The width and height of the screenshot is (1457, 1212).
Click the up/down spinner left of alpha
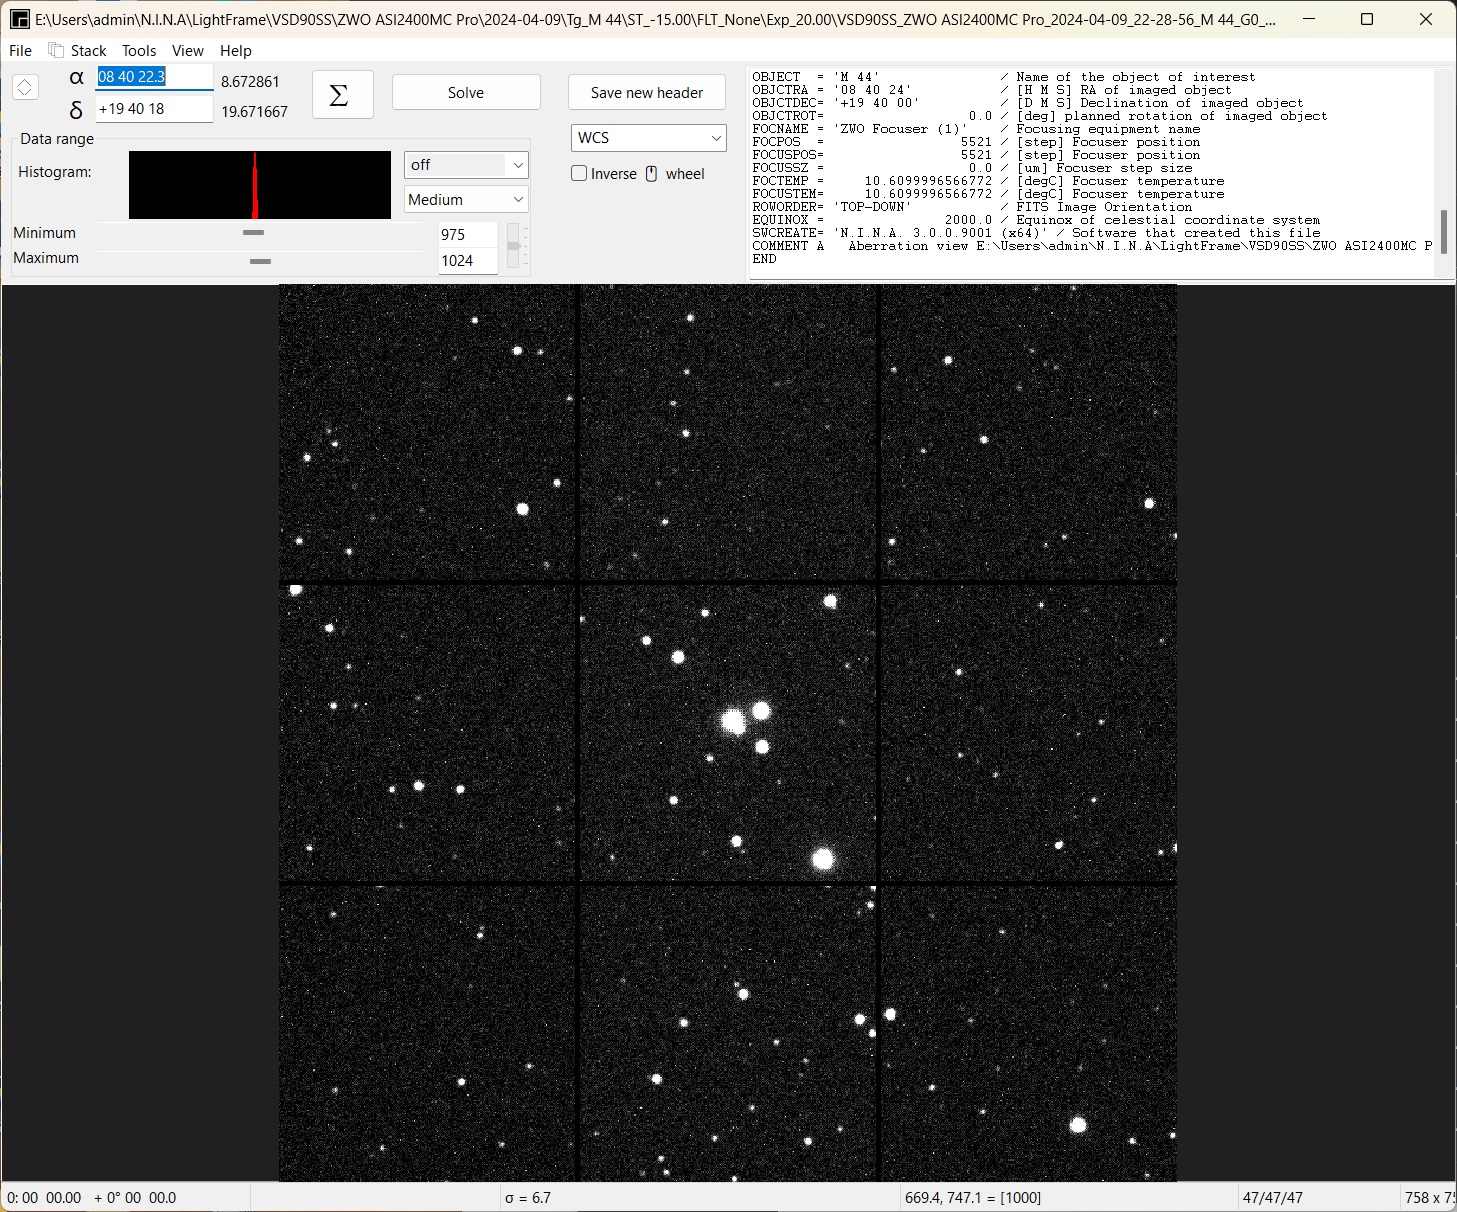tap(25, 88)
